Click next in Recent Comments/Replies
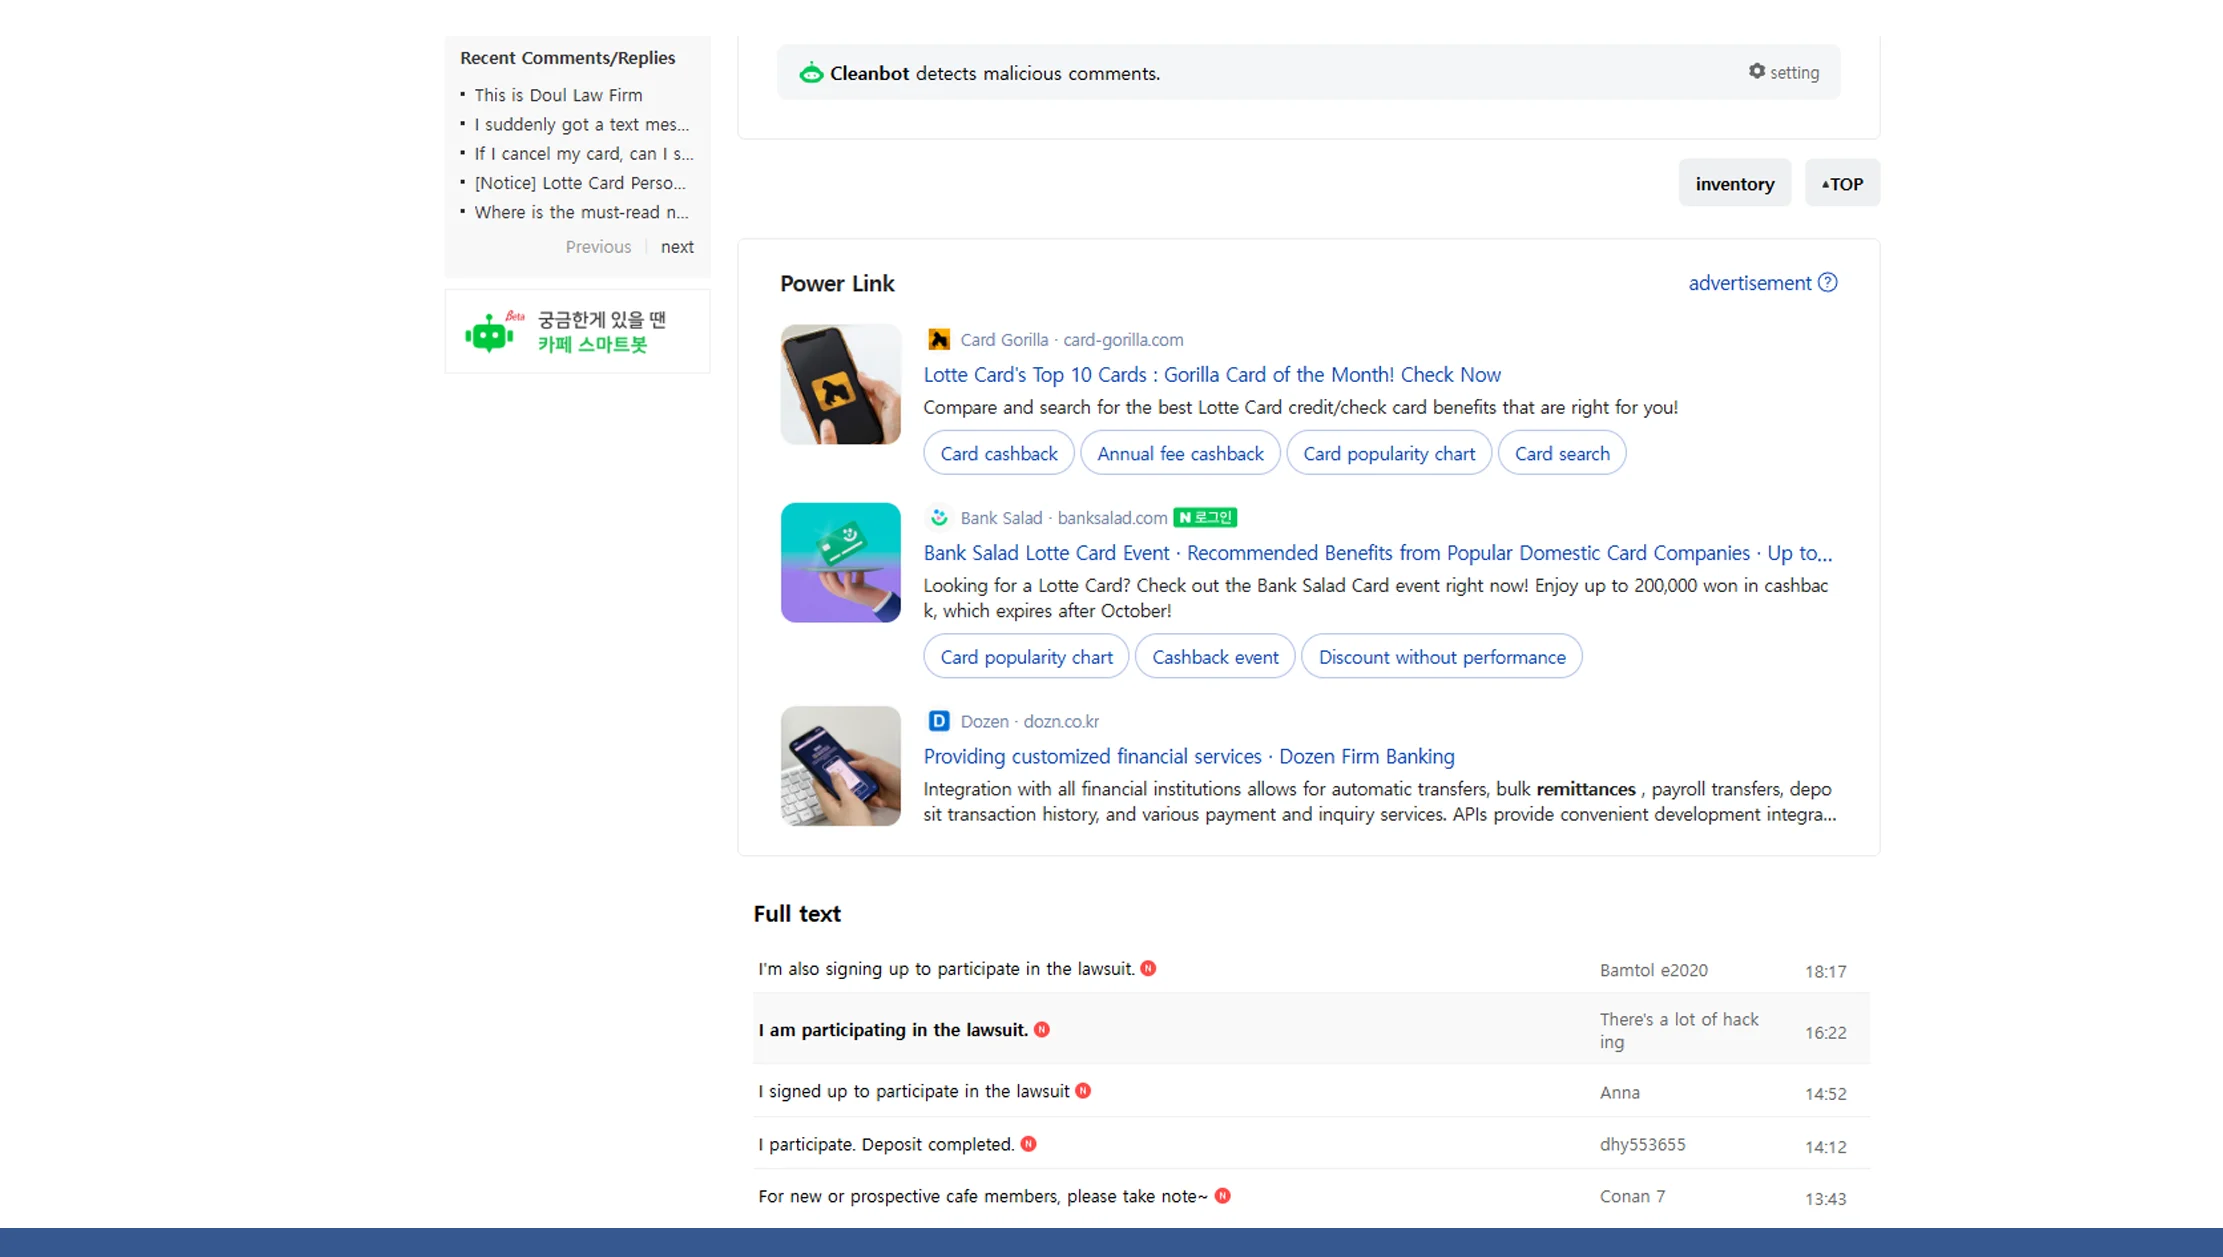 677,246
